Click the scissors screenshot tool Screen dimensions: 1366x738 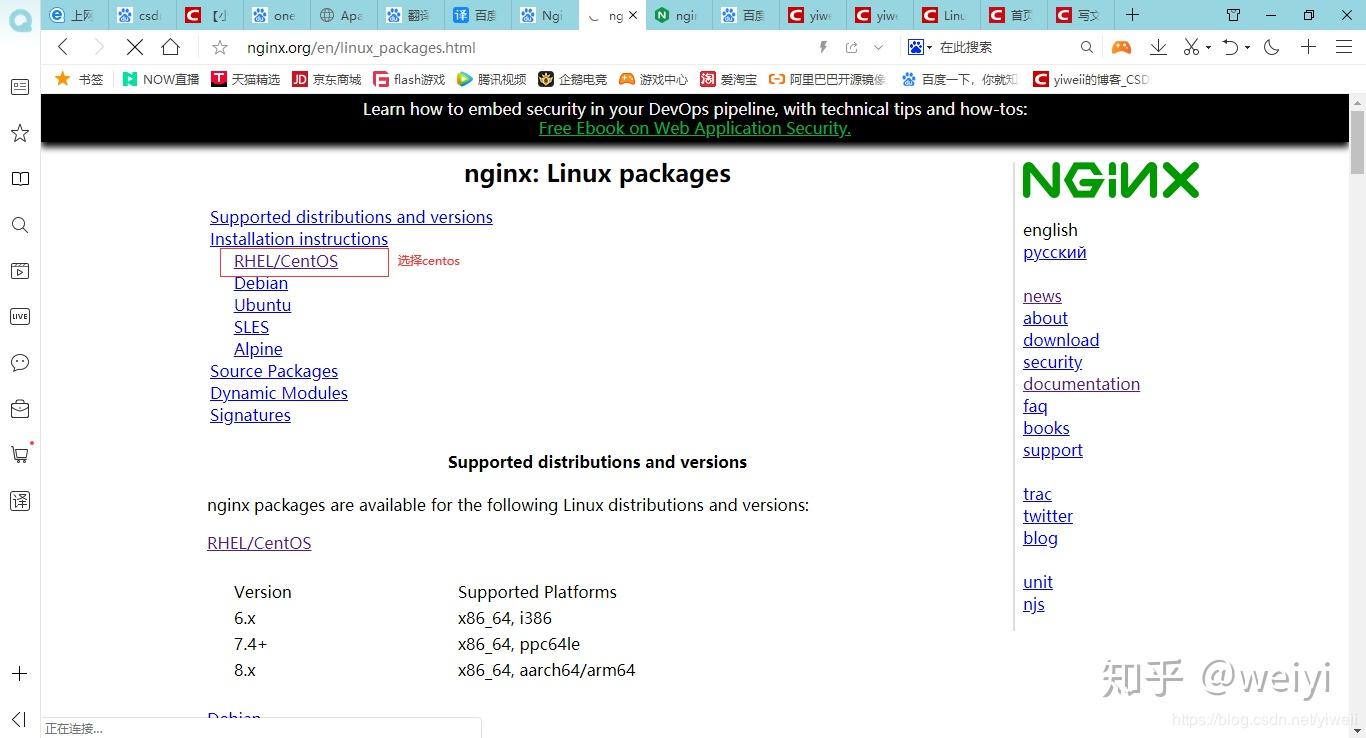click(x=1191, y=47)
